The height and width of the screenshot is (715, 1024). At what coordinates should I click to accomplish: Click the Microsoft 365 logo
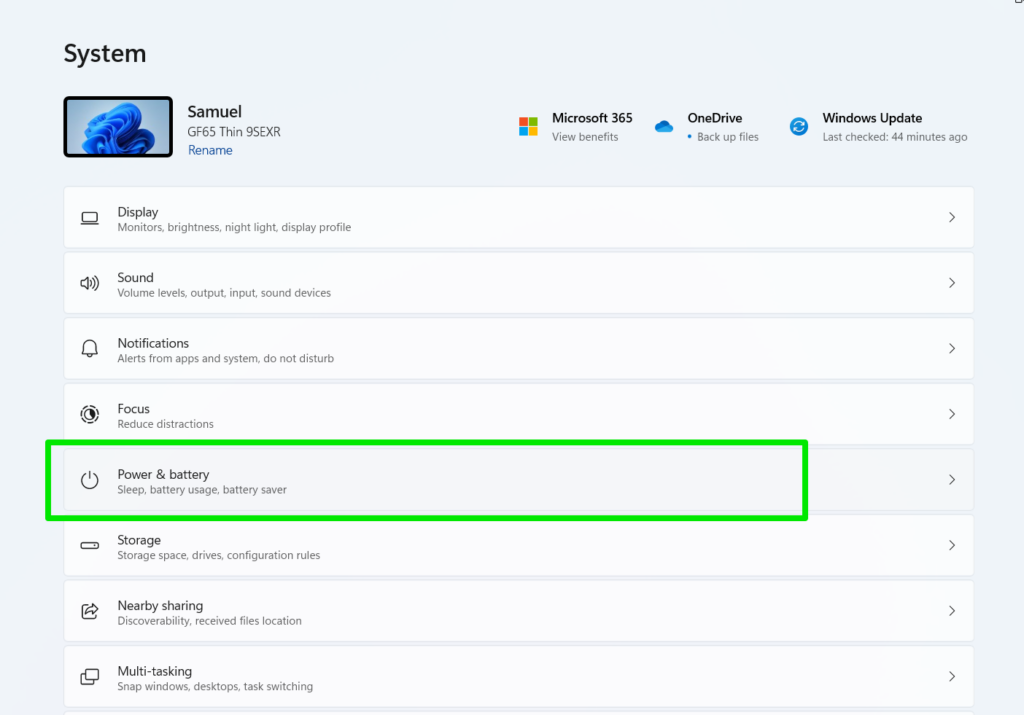527,126
